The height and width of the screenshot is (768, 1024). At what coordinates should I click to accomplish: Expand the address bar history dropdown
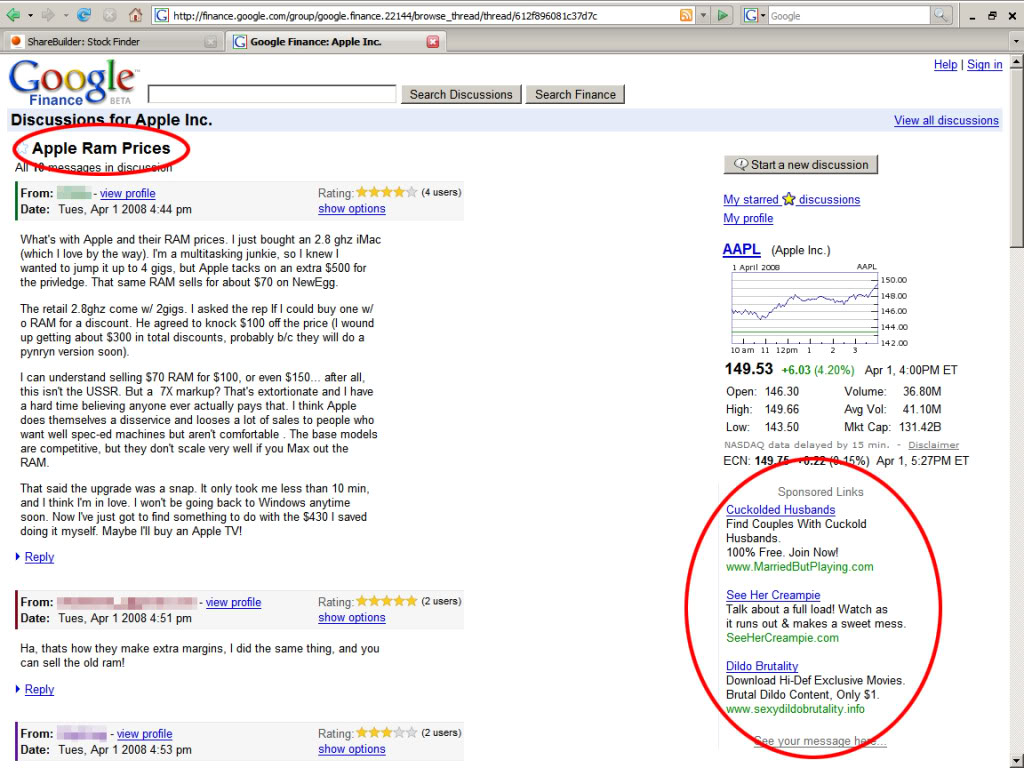(703, 15)
